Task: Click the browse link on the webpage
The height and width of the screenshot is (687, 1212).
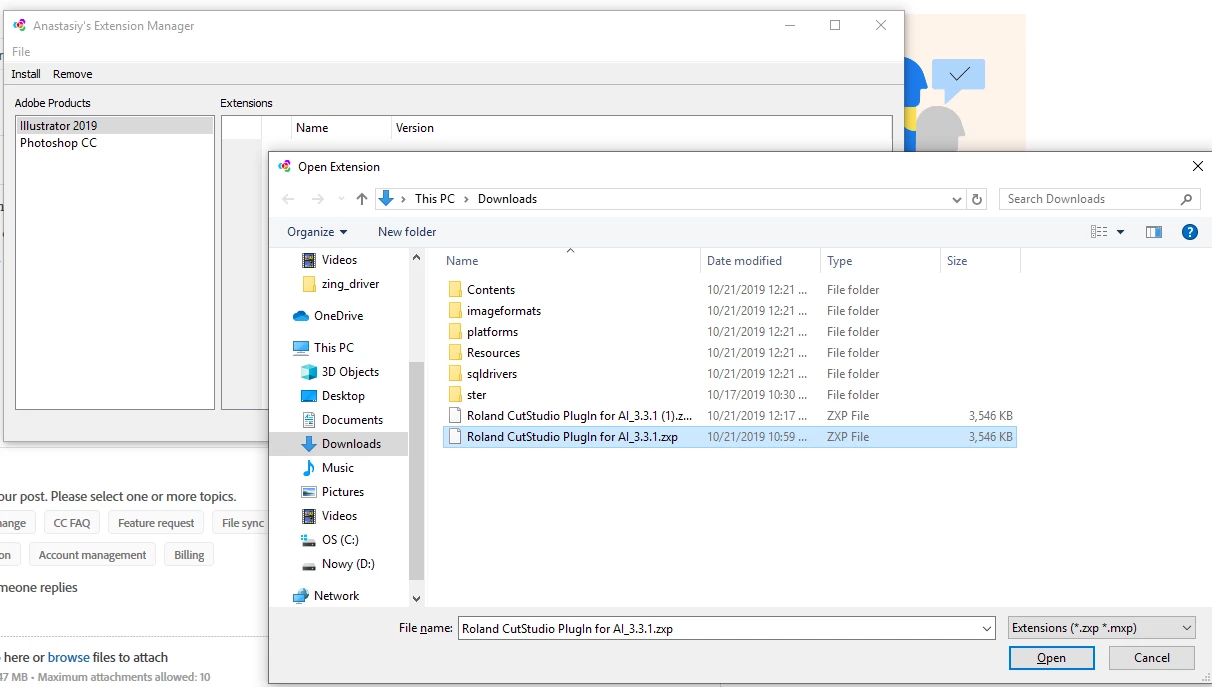Action: coord(69,658)
